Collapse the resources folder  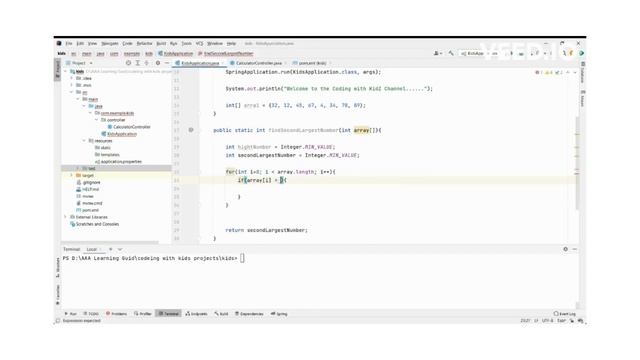coord(84,141)
